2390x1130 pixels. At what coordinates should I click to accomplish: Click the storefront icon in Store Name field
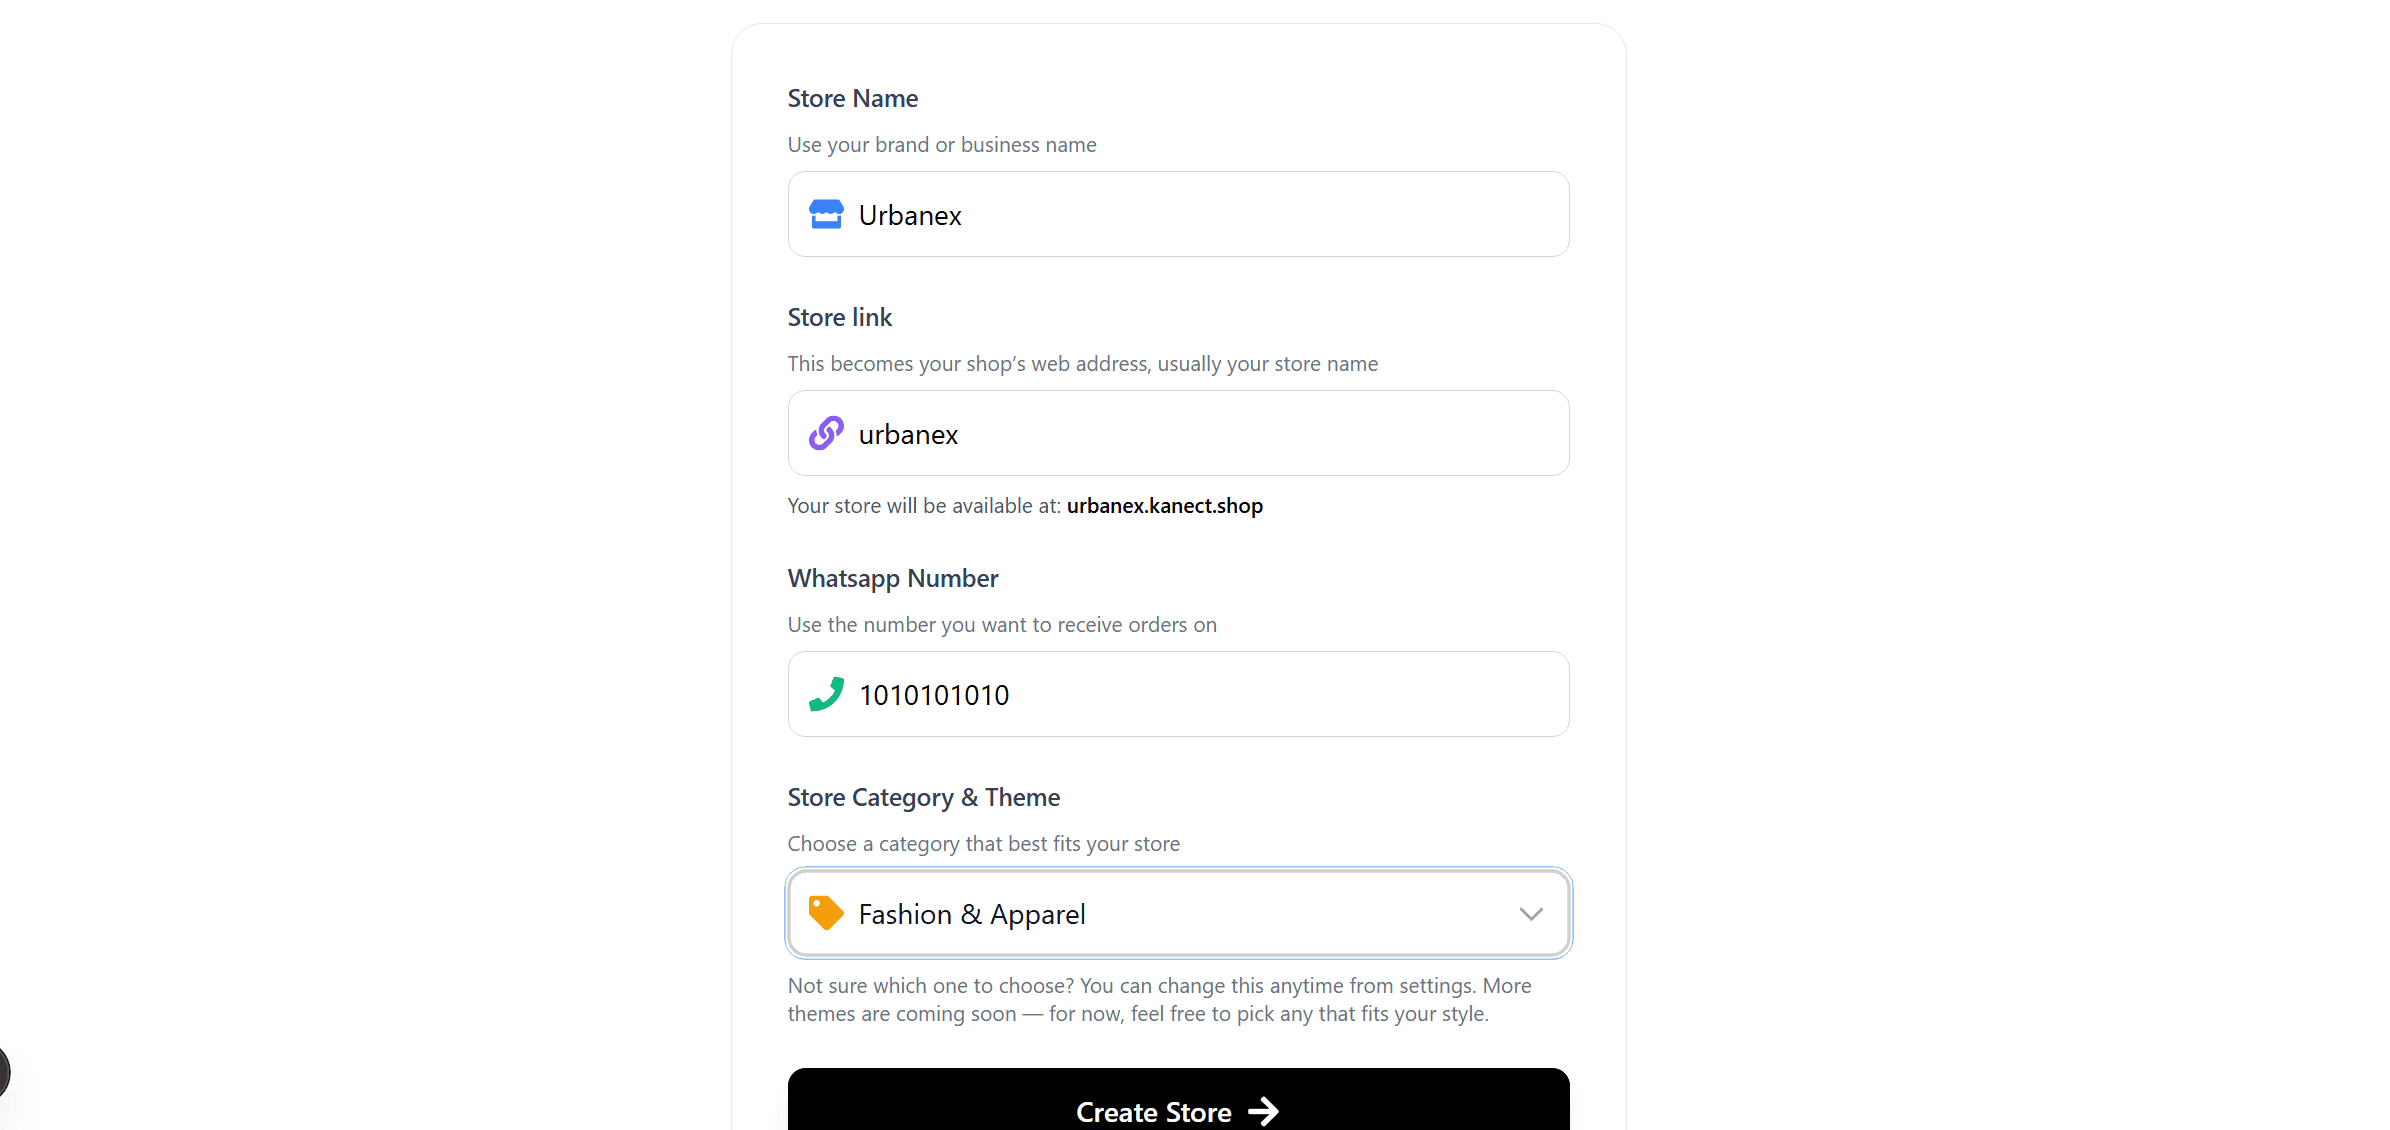826,214
